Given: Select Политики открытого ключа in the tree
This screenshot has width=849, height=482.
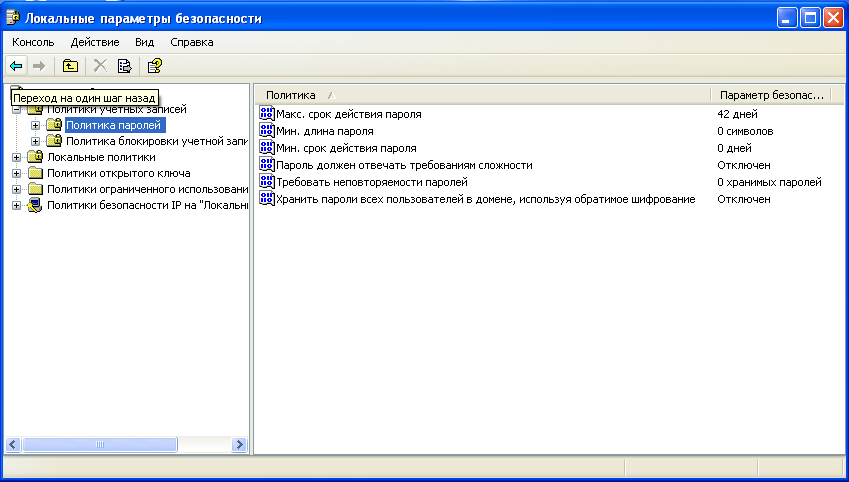Looking at the screenshot, I should point(119,173).
